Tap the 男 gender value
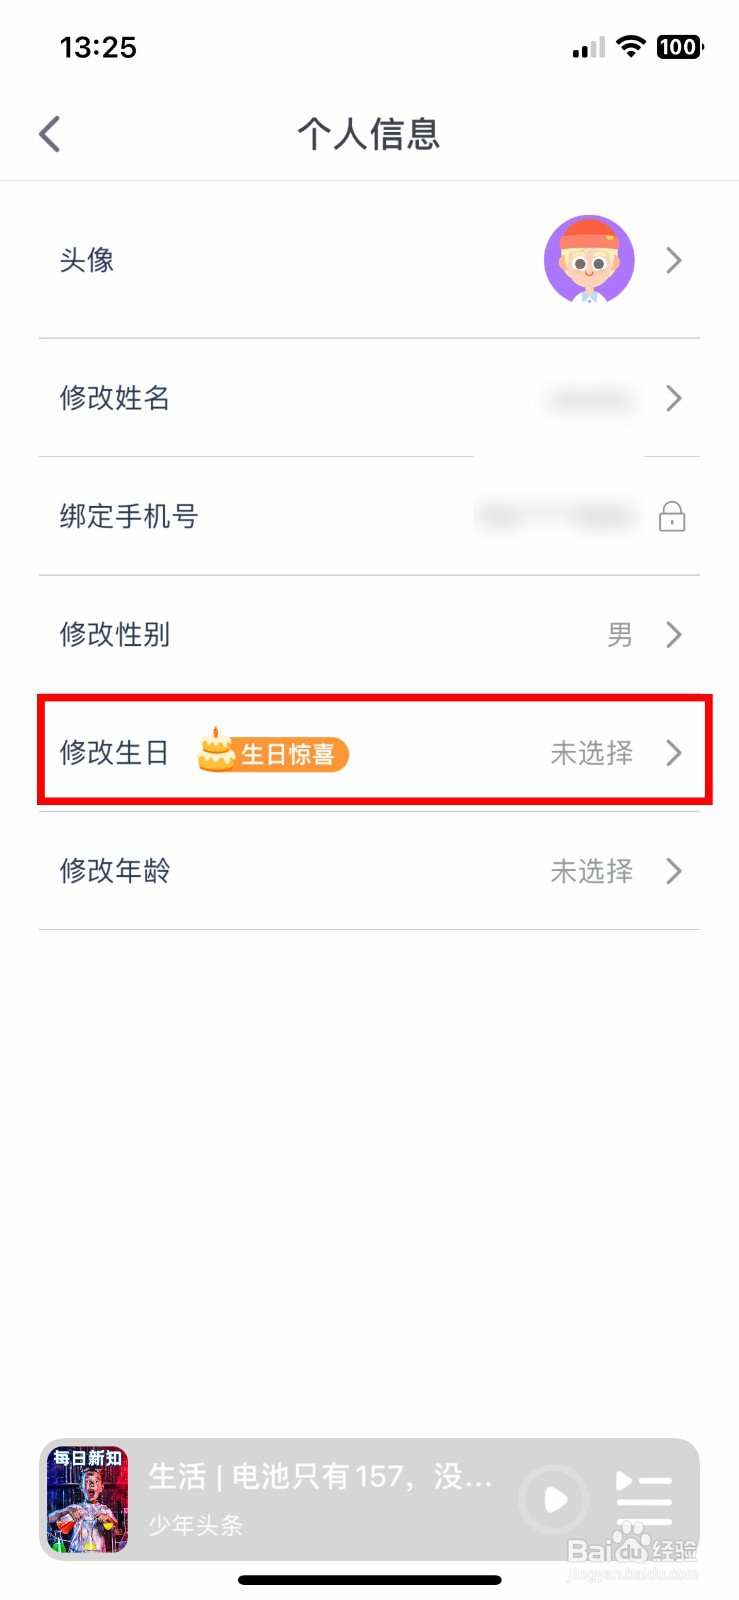 click(x=620, y=635)
